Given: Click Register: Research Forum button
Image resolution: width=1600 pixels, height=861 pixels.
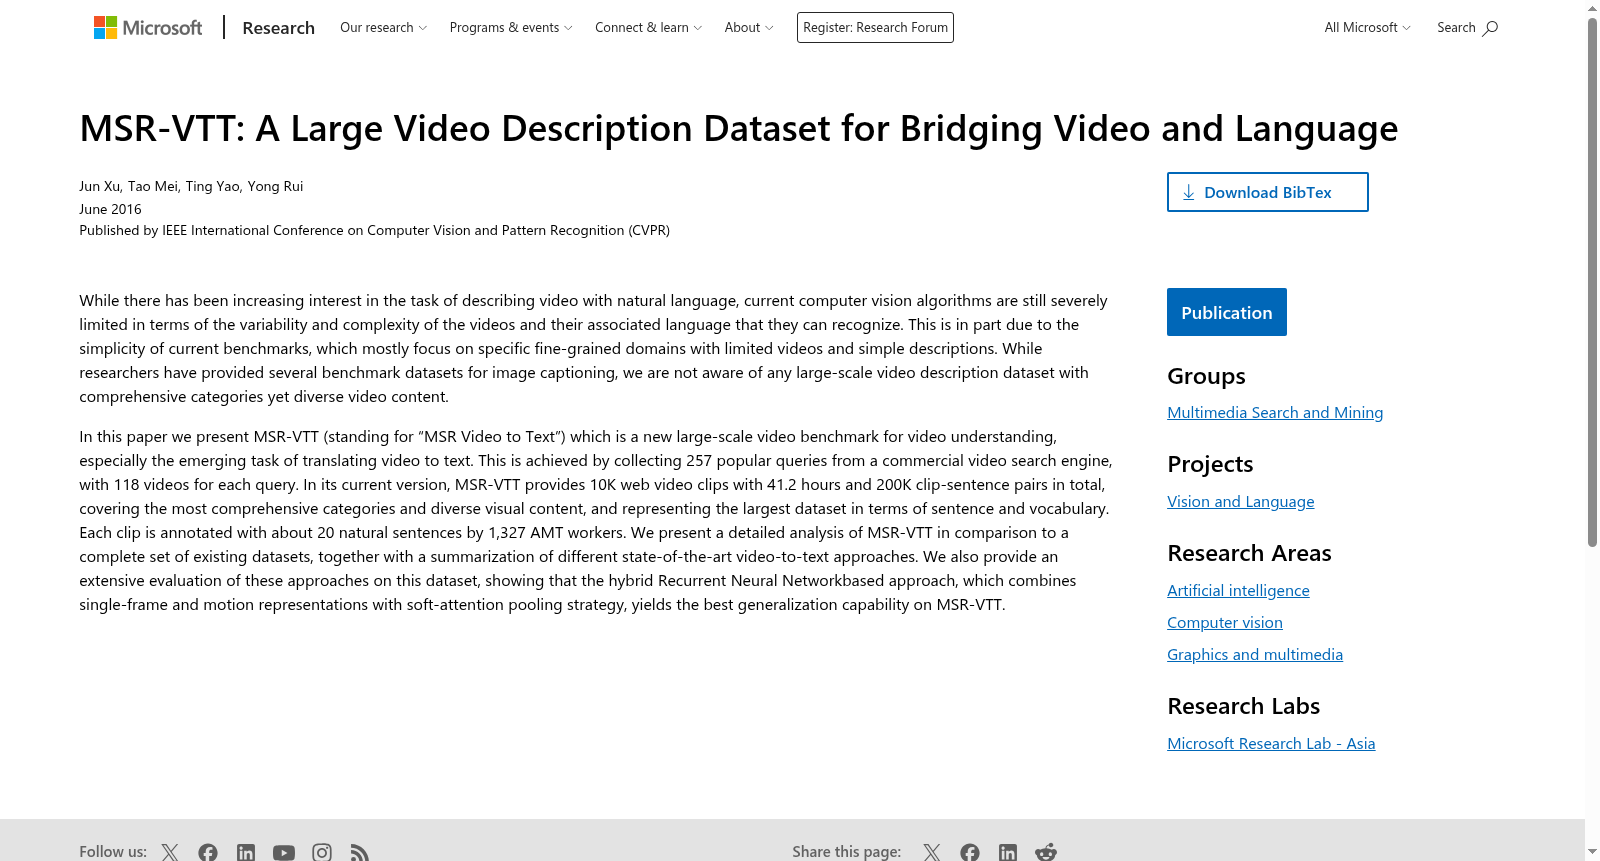Looking at the screenshot, I should click(875, 28).
